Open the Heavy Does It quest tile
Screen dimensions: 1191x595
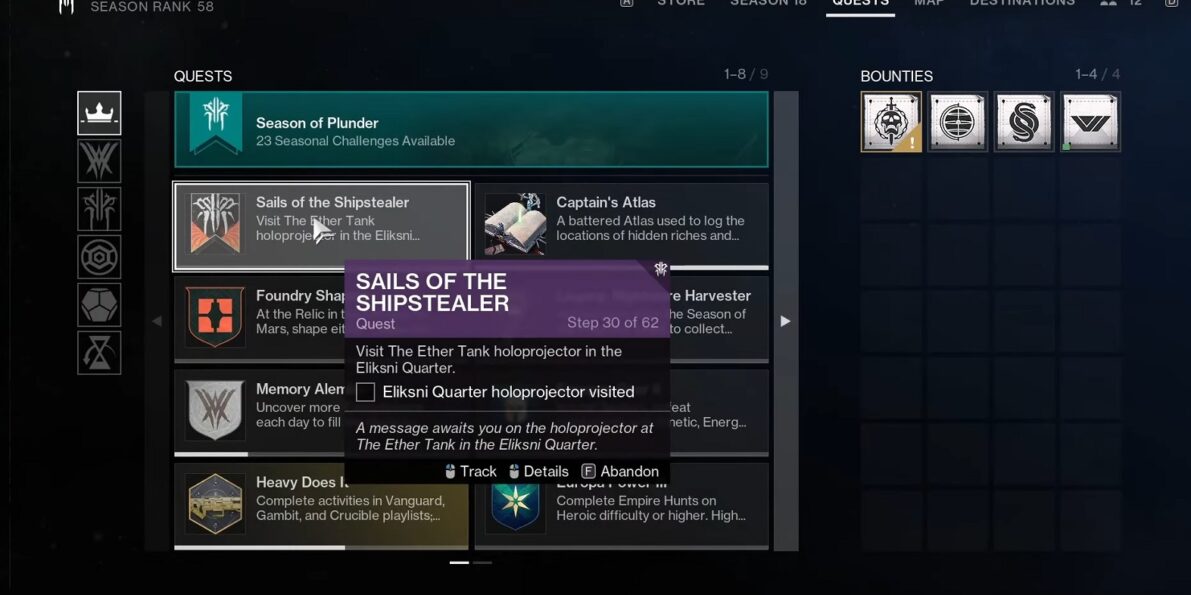[x=321, y=505]
